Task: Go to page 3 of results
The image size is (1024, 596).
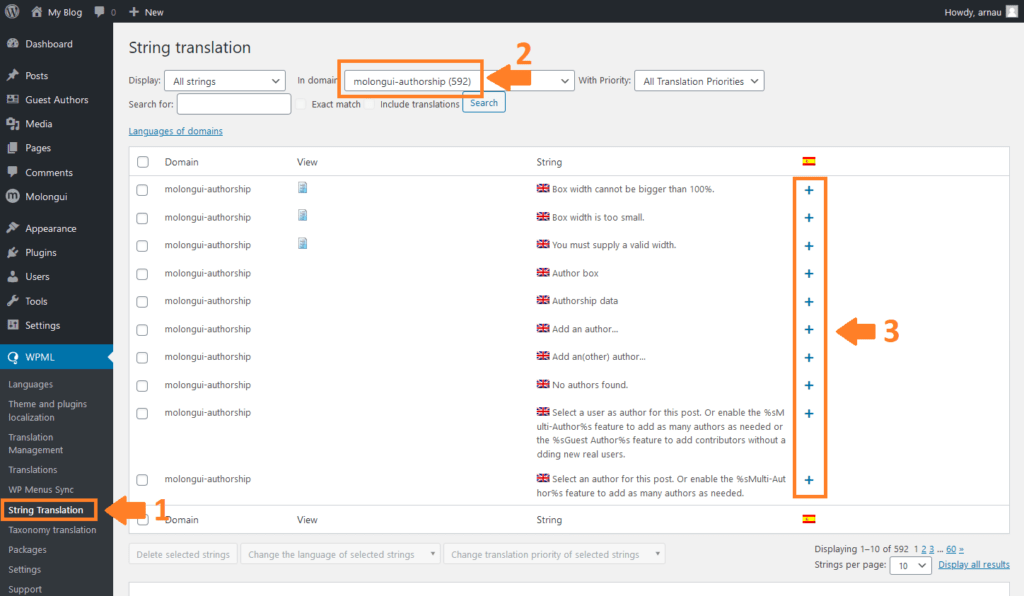Action: pos(931,549)
